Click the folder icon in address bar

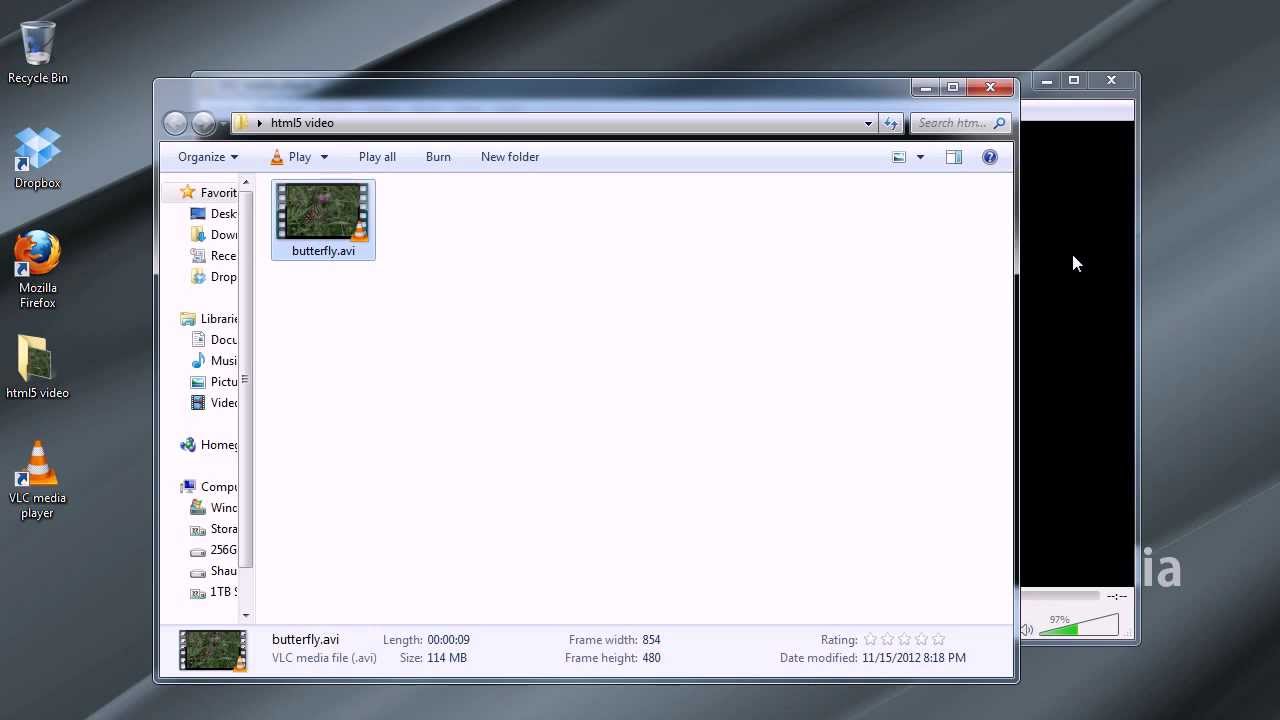241,123
